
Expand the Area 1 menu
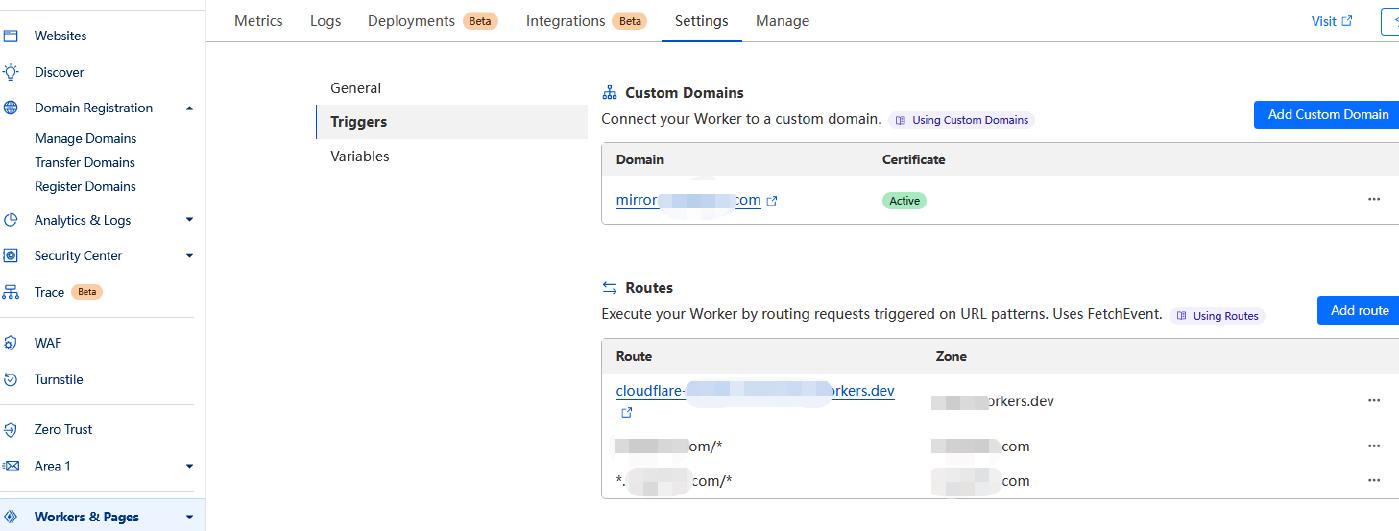[189, 466]
